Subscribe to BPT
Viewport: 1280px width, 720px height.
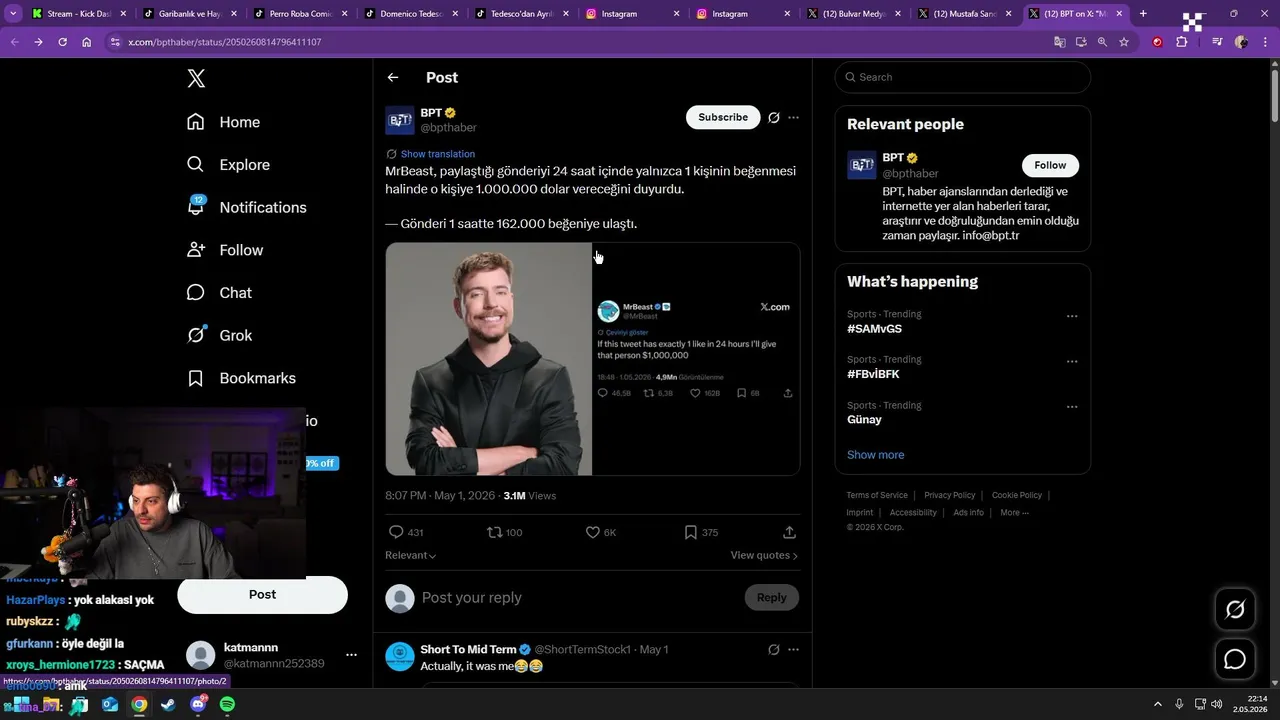(723, 117)
